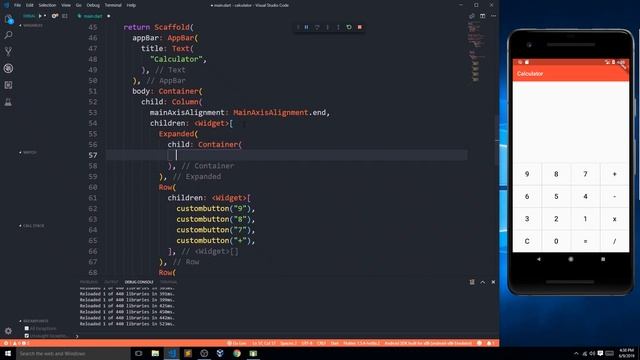Open the View menu
The height and width of the screenshot is (360, 640).
(66, 5)
